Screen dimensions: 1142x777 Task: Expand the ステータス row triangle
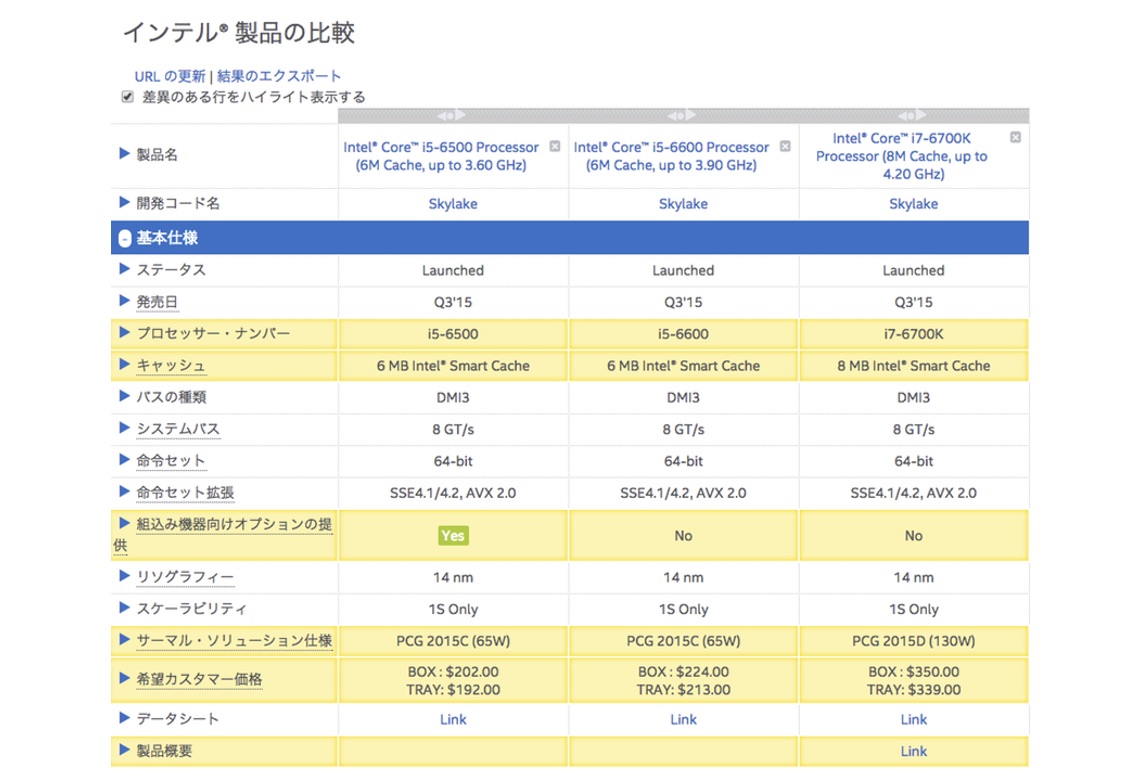pyautogui.click(x=125, y=269)
